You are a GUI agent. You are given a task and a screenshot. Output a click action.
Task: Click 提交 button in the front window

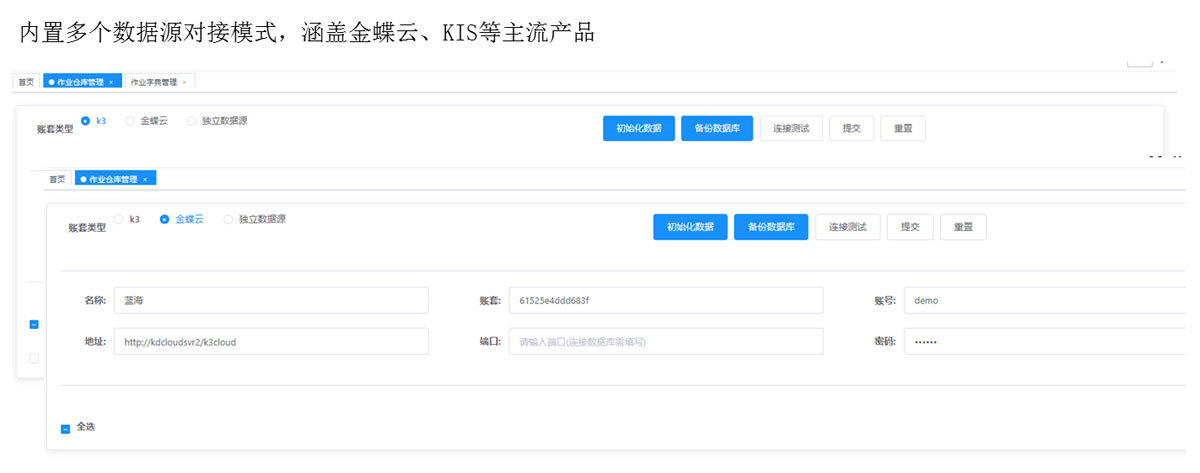pyautogui.click(x=910, y=227)
